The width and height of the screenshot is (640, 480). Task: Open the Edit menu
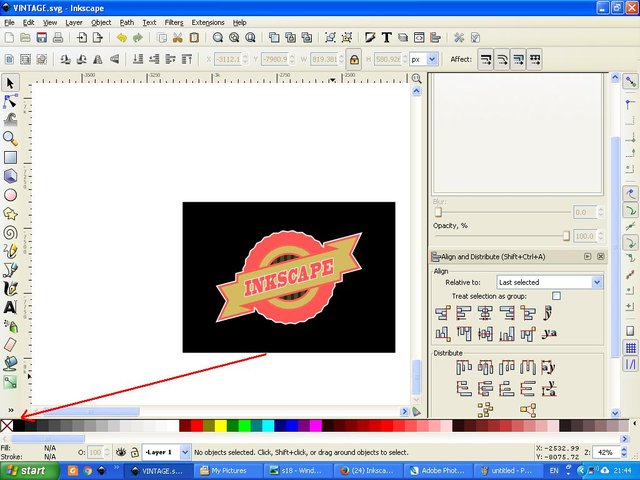tap(29, 22)
